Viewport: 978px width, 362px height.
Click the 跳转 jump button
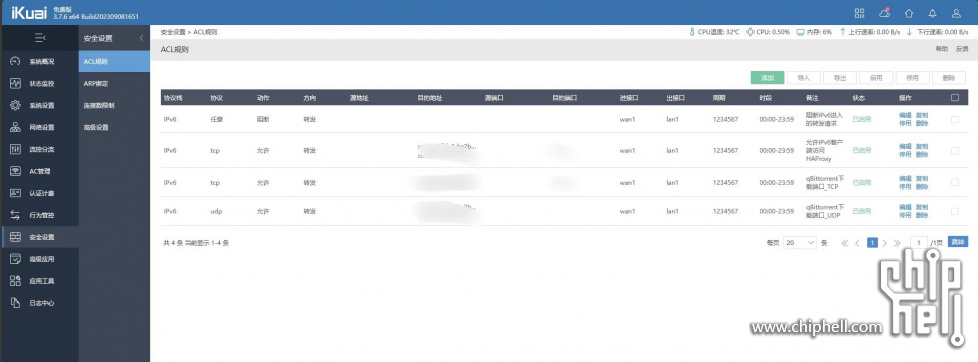pos(957,242)
